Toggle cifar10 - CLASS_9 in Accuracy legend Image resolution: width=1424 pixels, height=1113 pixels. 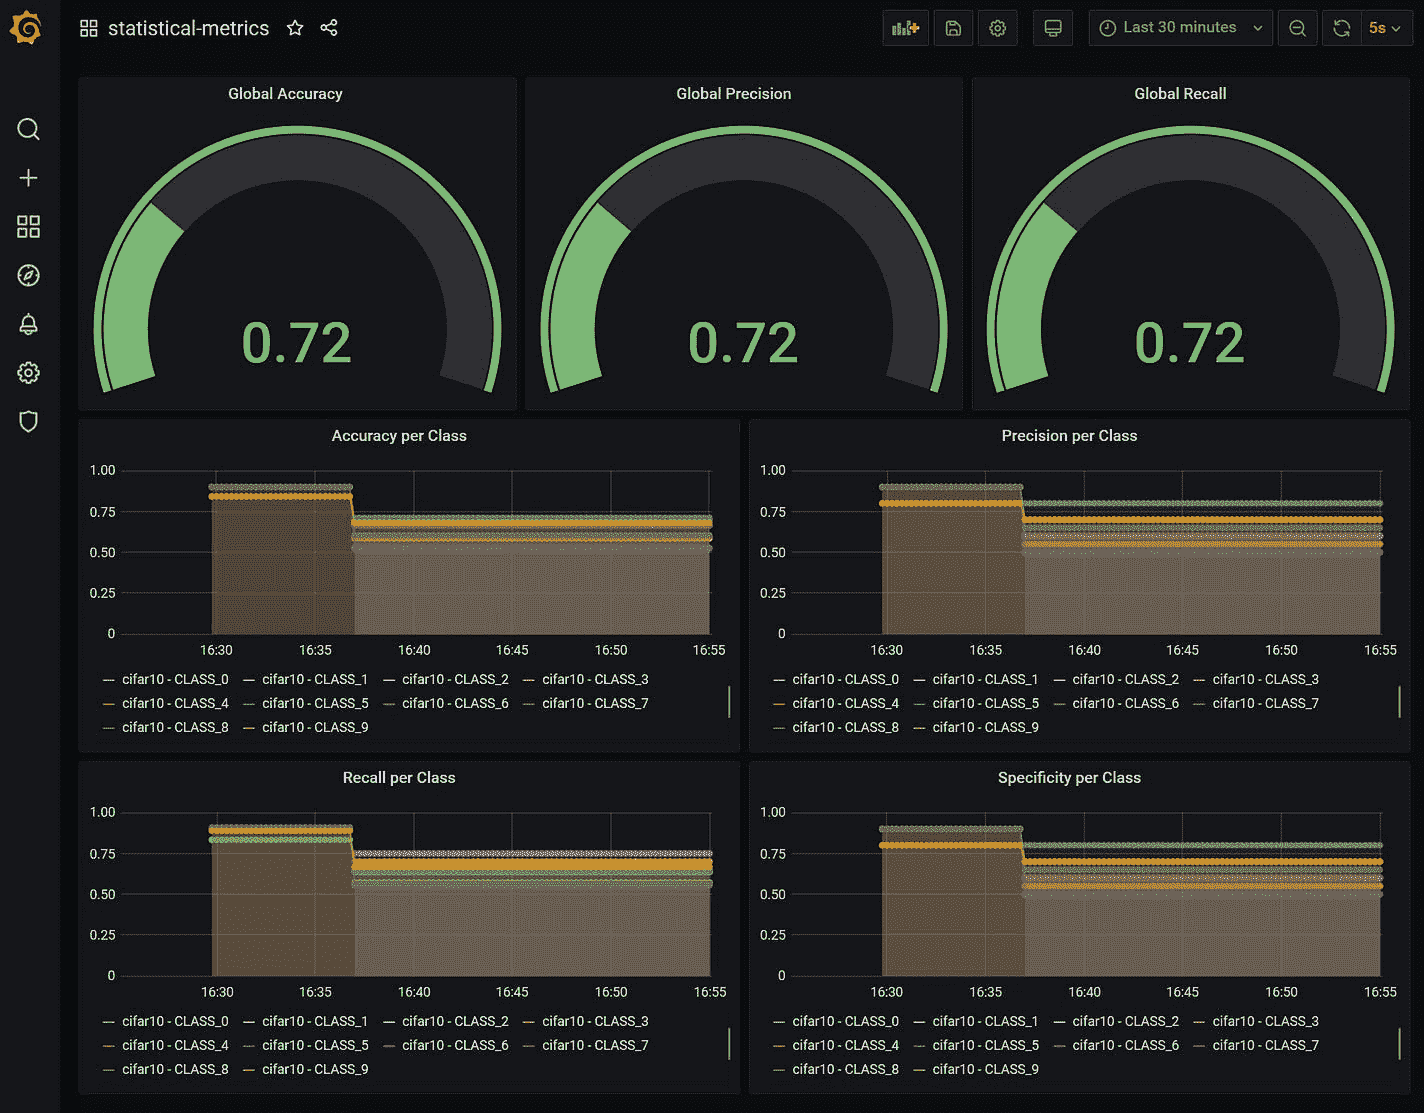(315, 727)
